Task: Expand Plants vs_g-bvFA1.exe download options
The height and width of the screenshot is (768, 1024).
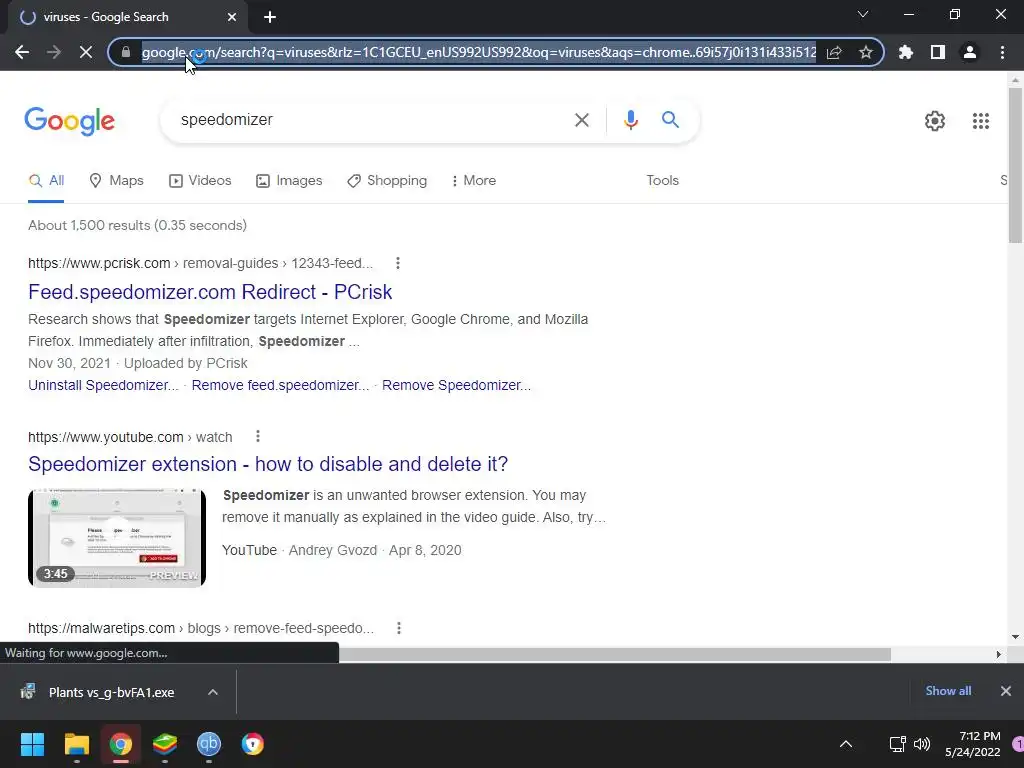Action: pyautogui.click(x=213, y=692)
